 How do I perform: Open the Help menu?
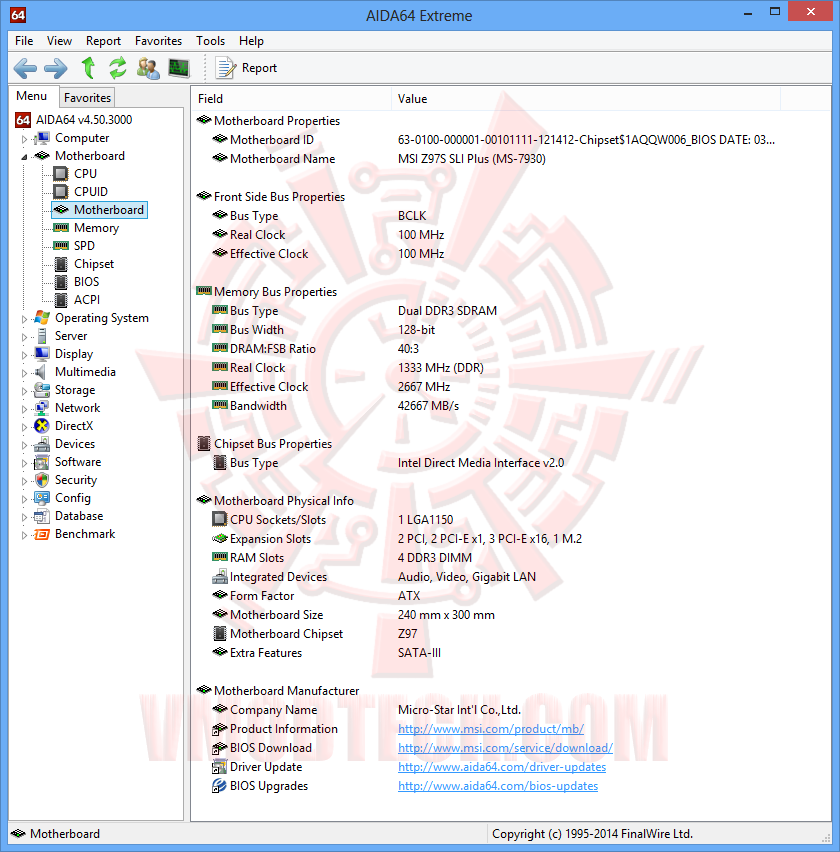click(x=251, y=41)
